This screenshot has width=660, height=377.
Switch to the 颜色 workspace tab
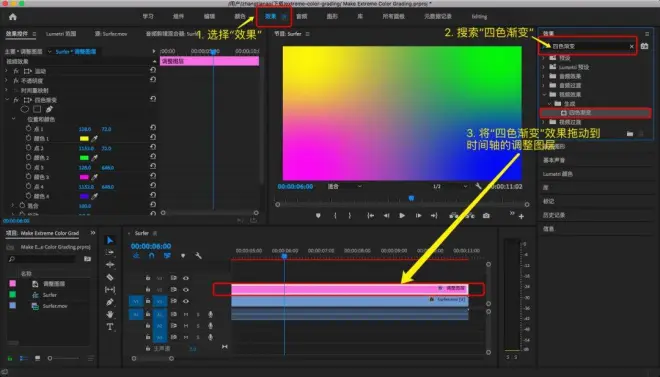point(240,16)
